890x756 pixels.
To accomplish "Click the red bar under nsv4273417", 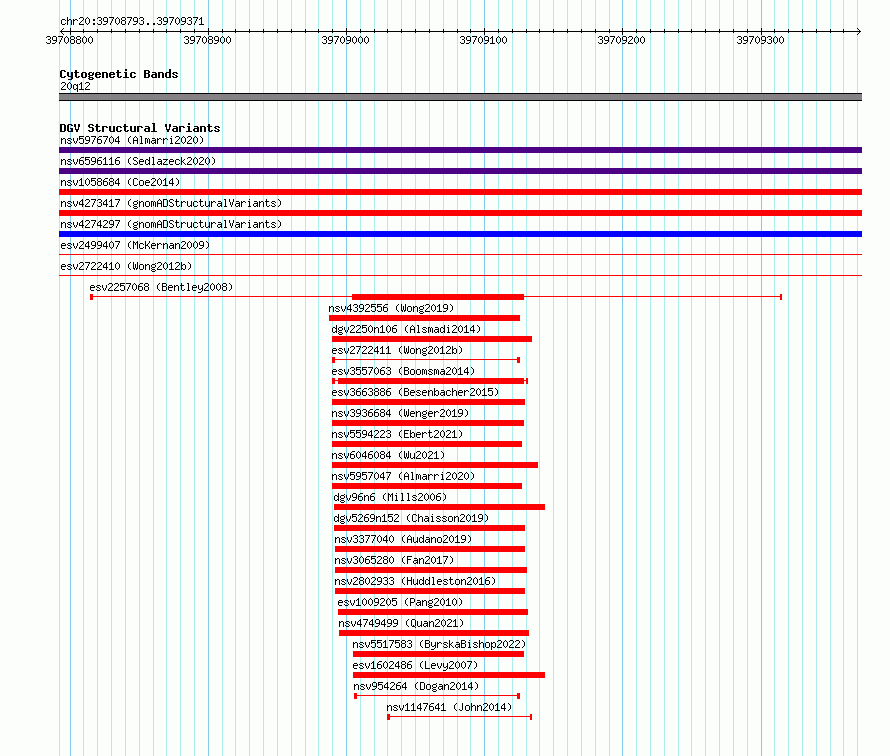I will (460, 213).
